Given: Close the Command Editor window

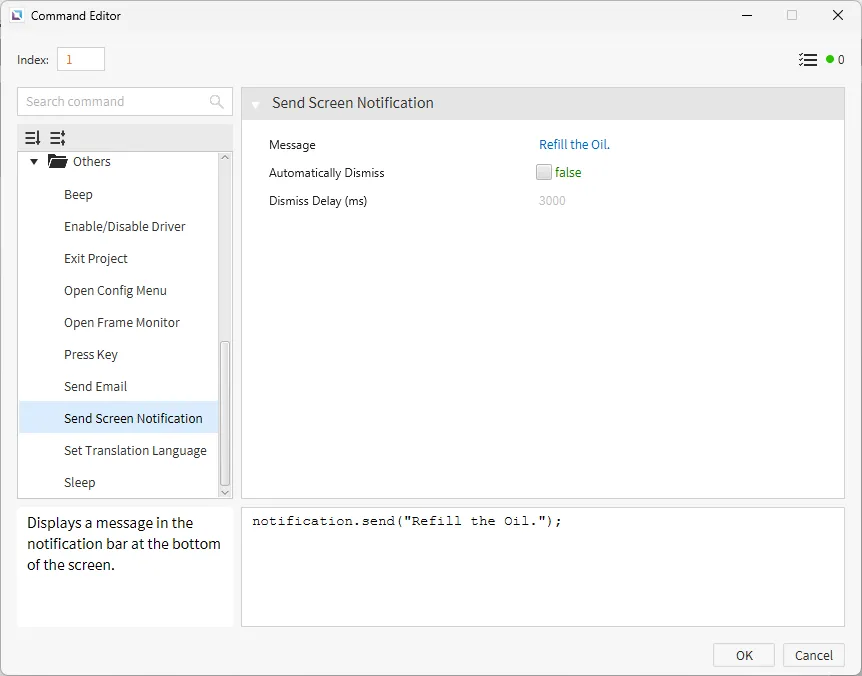Looking at the screenshot, I should pyautogui.click(x=838, y=16).
